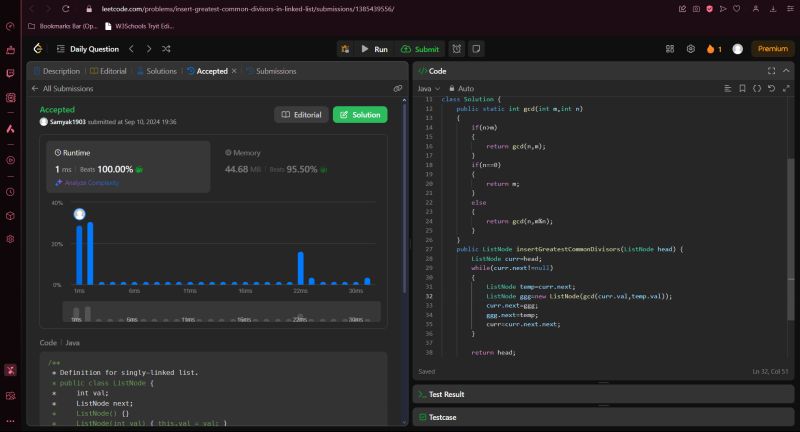Viewport: 800px width, 432px height.
Task: Expand the Test Result panel
Action: (603, 394)
